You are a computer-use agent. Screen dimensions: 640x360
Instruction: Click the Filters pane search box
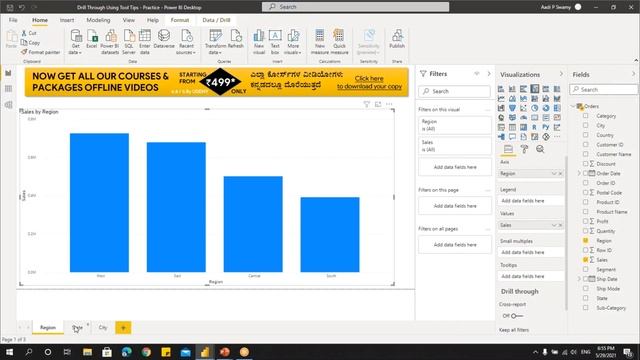[454, 91]
